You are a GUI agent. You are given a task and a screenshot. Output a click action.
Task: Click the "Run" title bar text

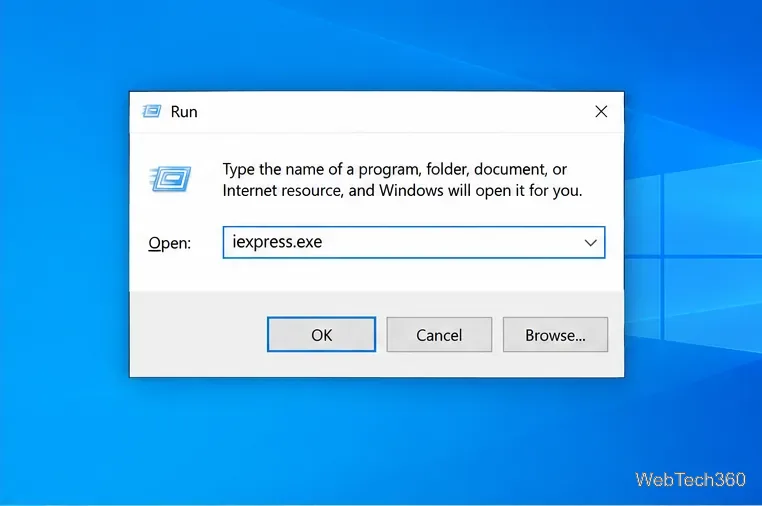(x=184, y=112)
